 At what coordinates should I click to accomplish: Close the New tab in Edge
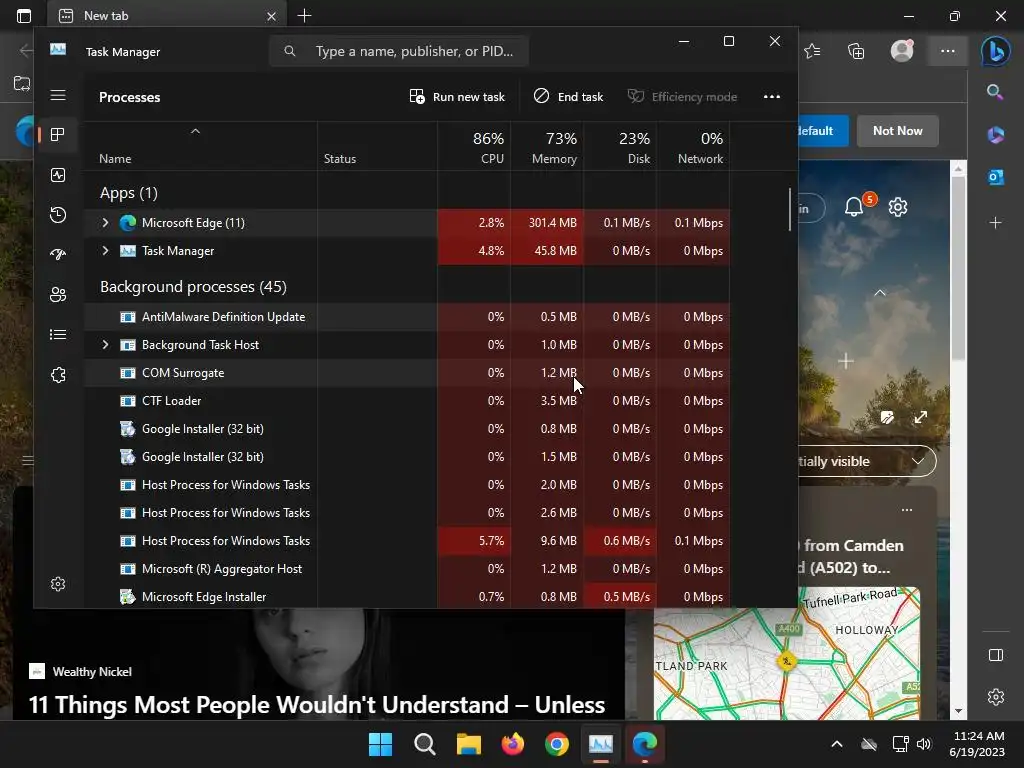click(271, 16)
